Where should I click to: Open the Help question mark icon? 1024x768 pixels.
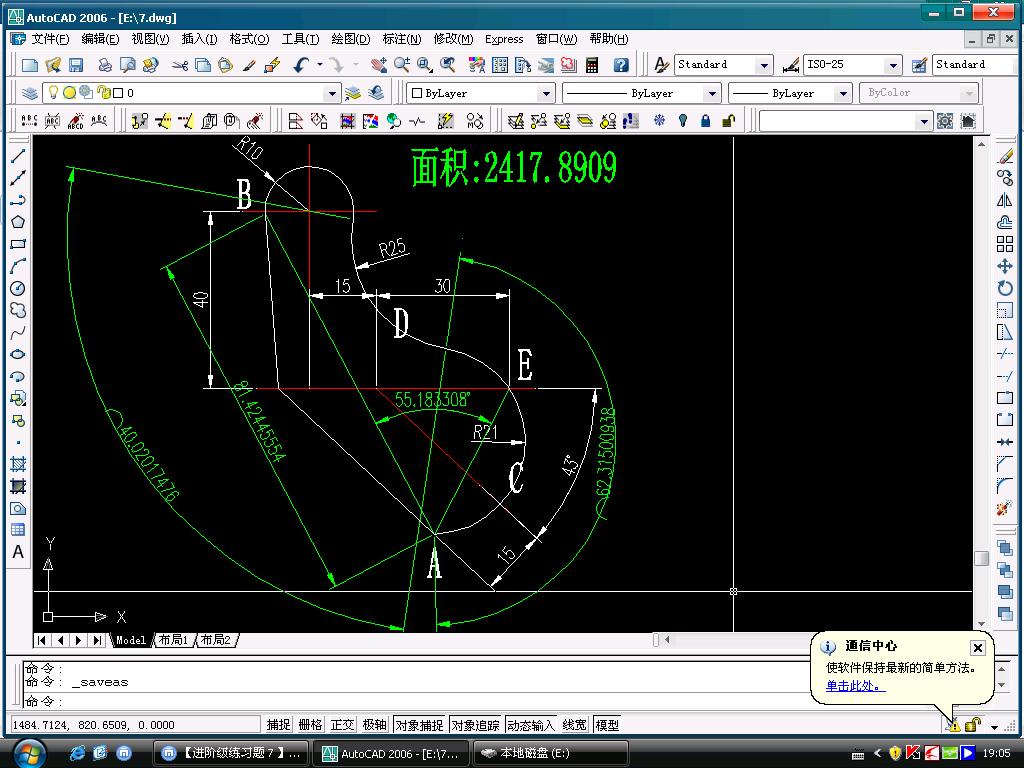[621, 65]
